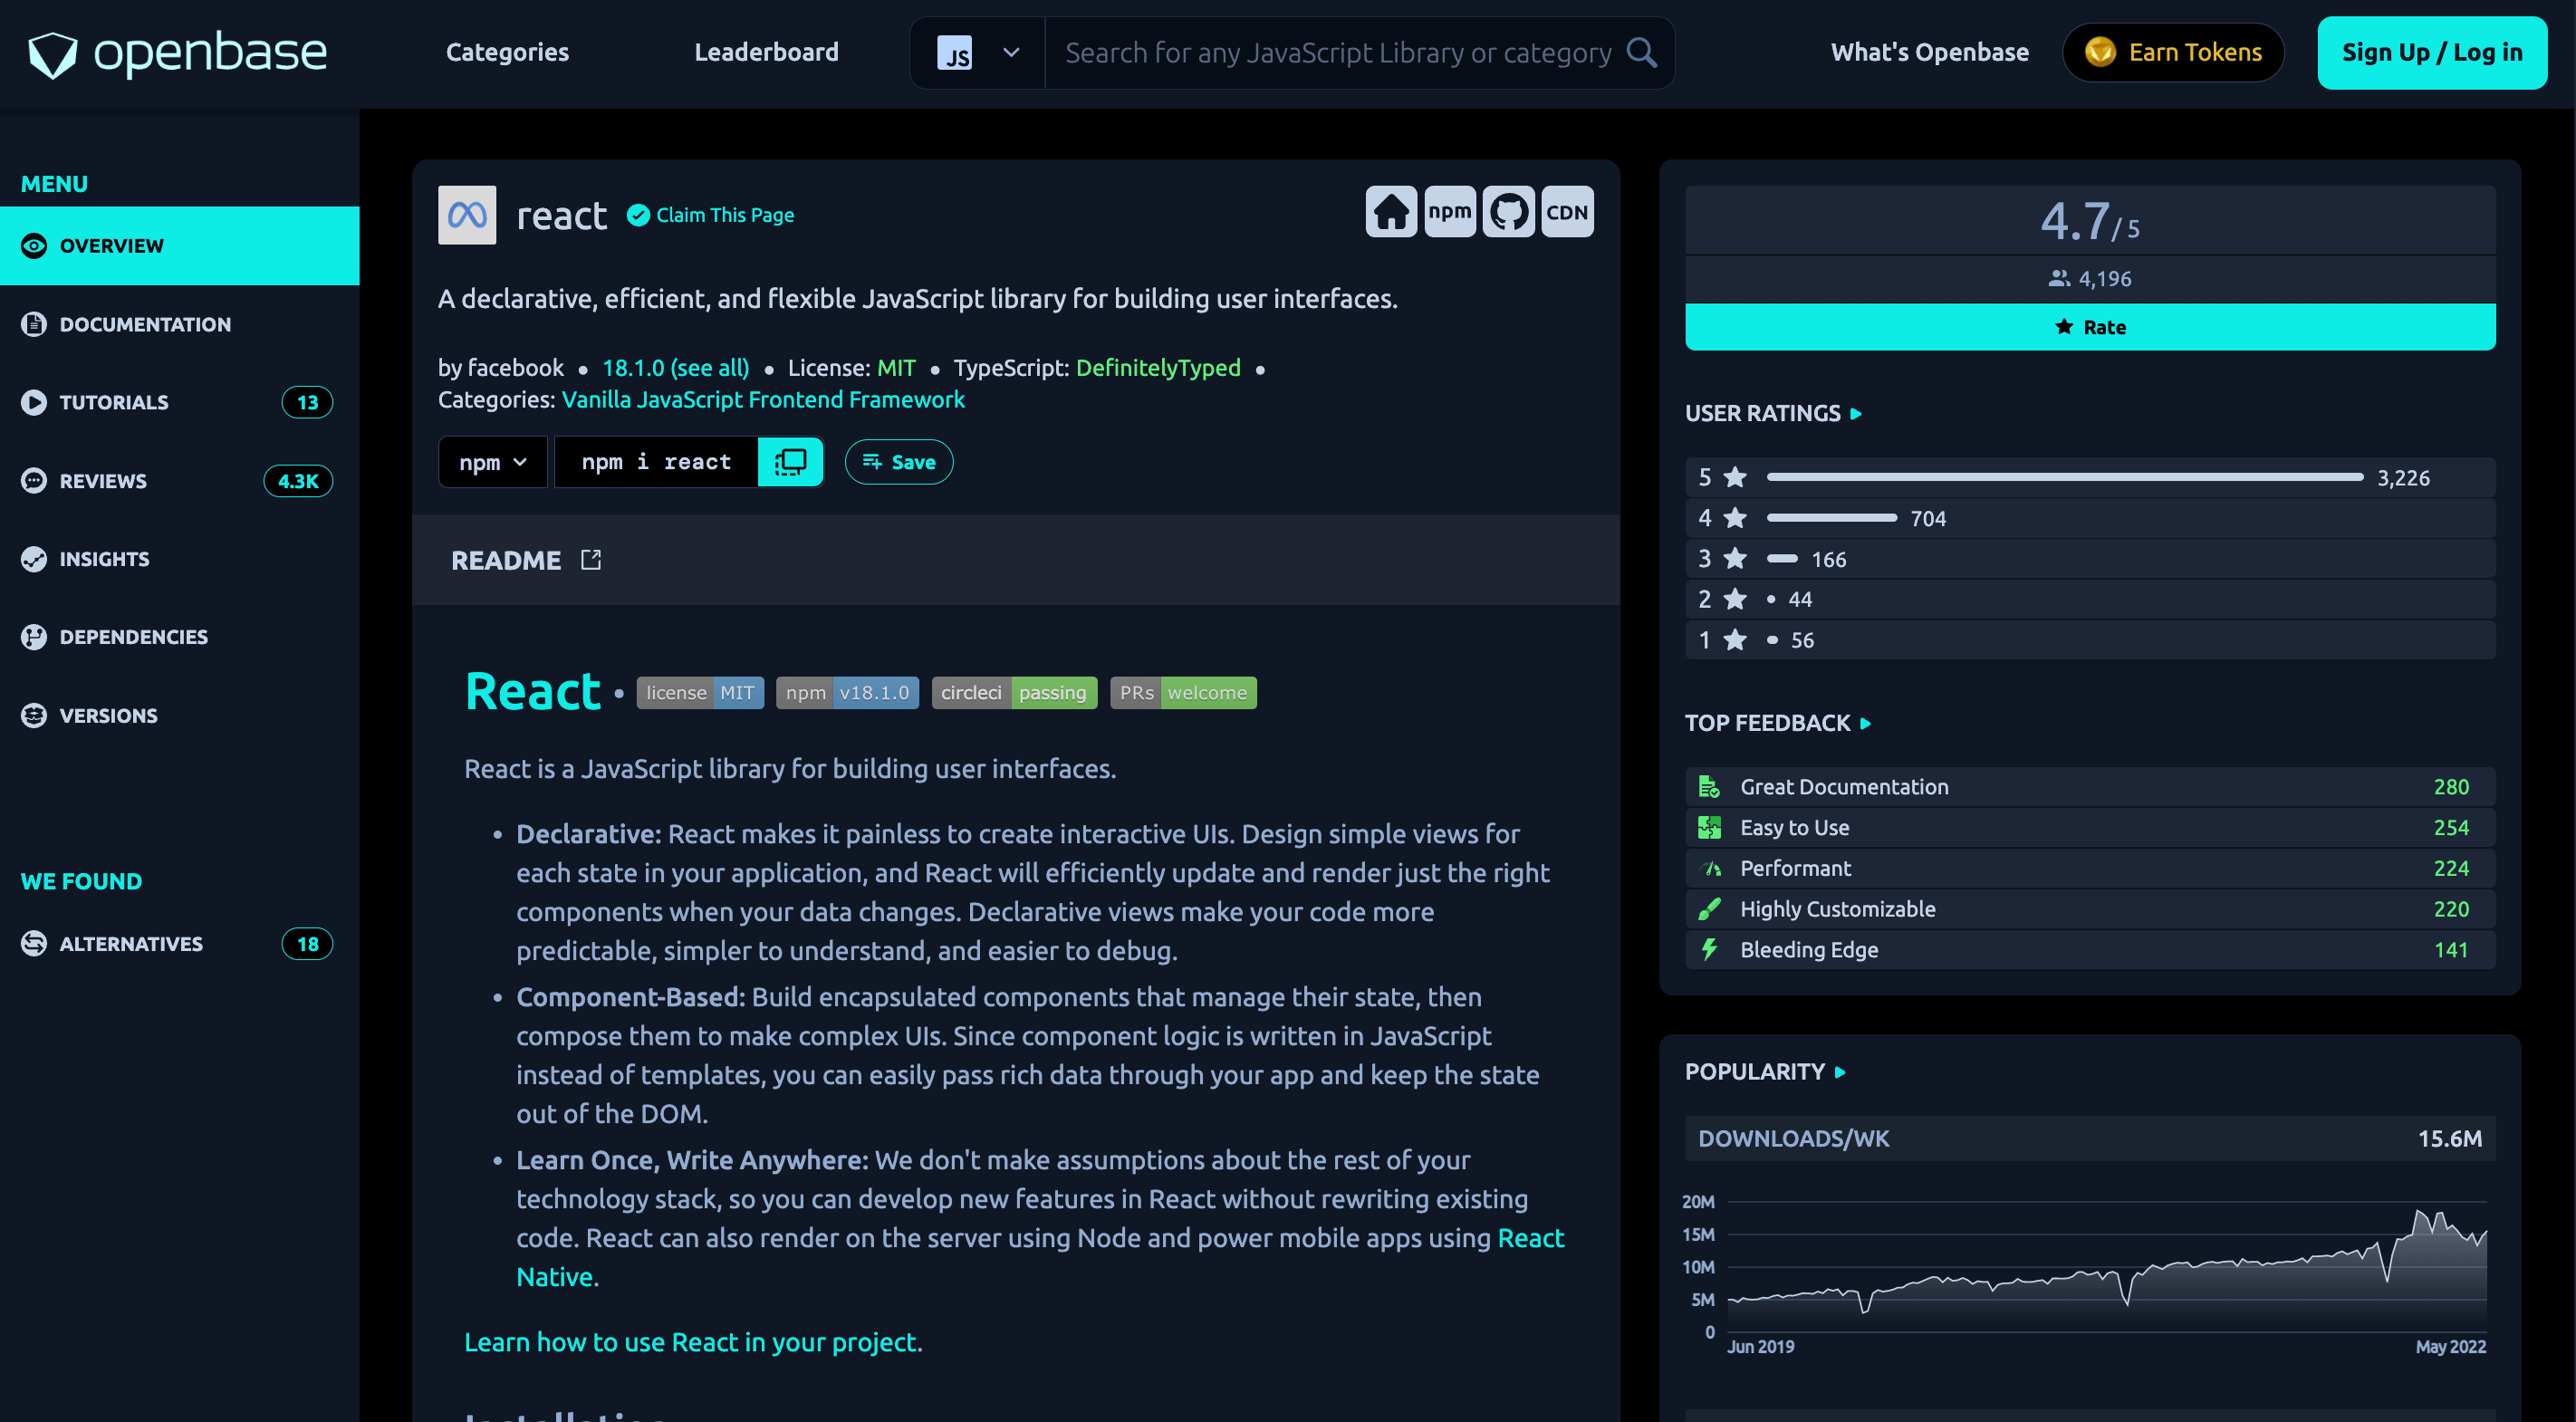Open the GitHub repository icon
Screen dimensions: 2576x1422
pyautogui.click(x=1508, y=212)
